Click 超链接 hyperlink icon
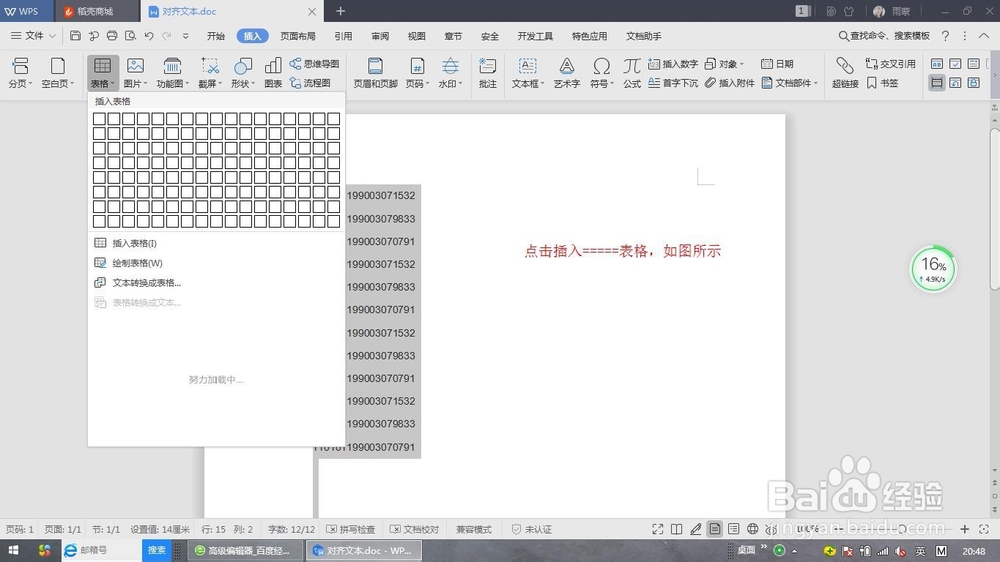 click(x=844, y=66)
